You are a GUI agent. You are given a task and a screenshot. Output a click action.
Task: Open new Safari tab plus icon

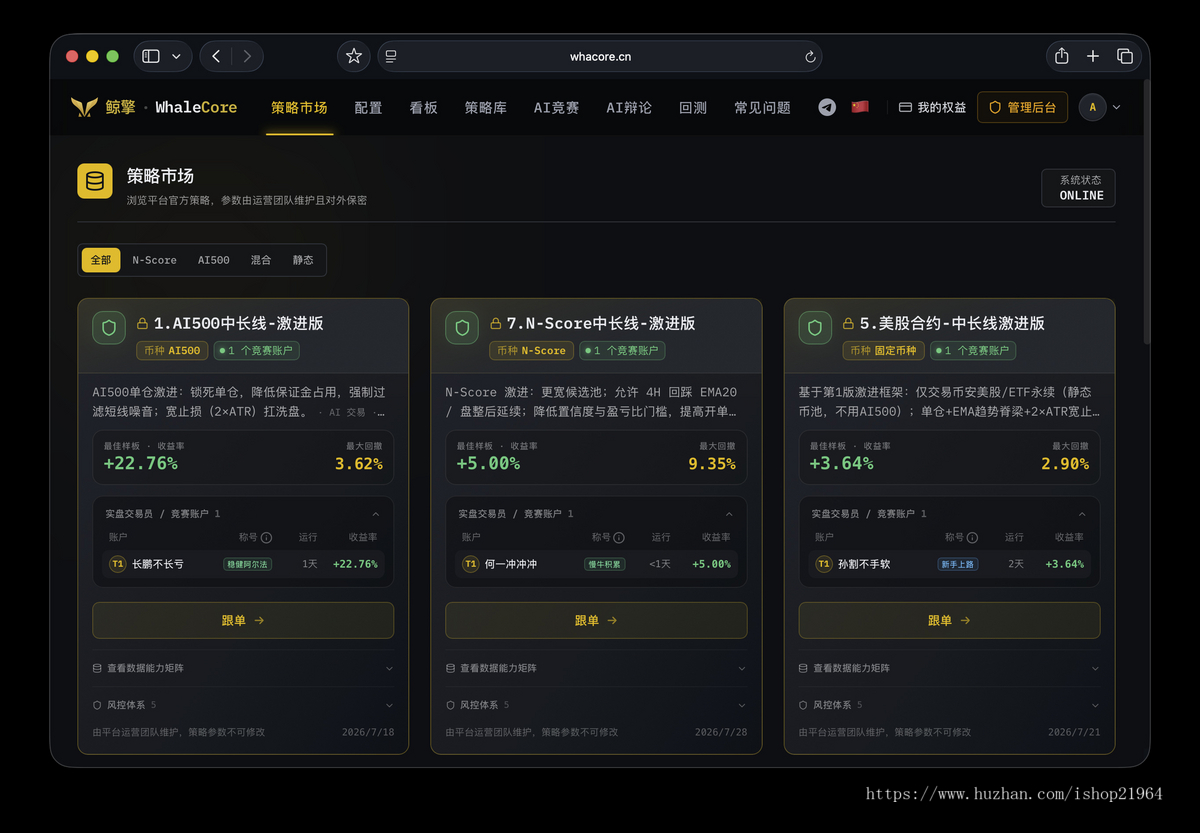(1093, 56)
